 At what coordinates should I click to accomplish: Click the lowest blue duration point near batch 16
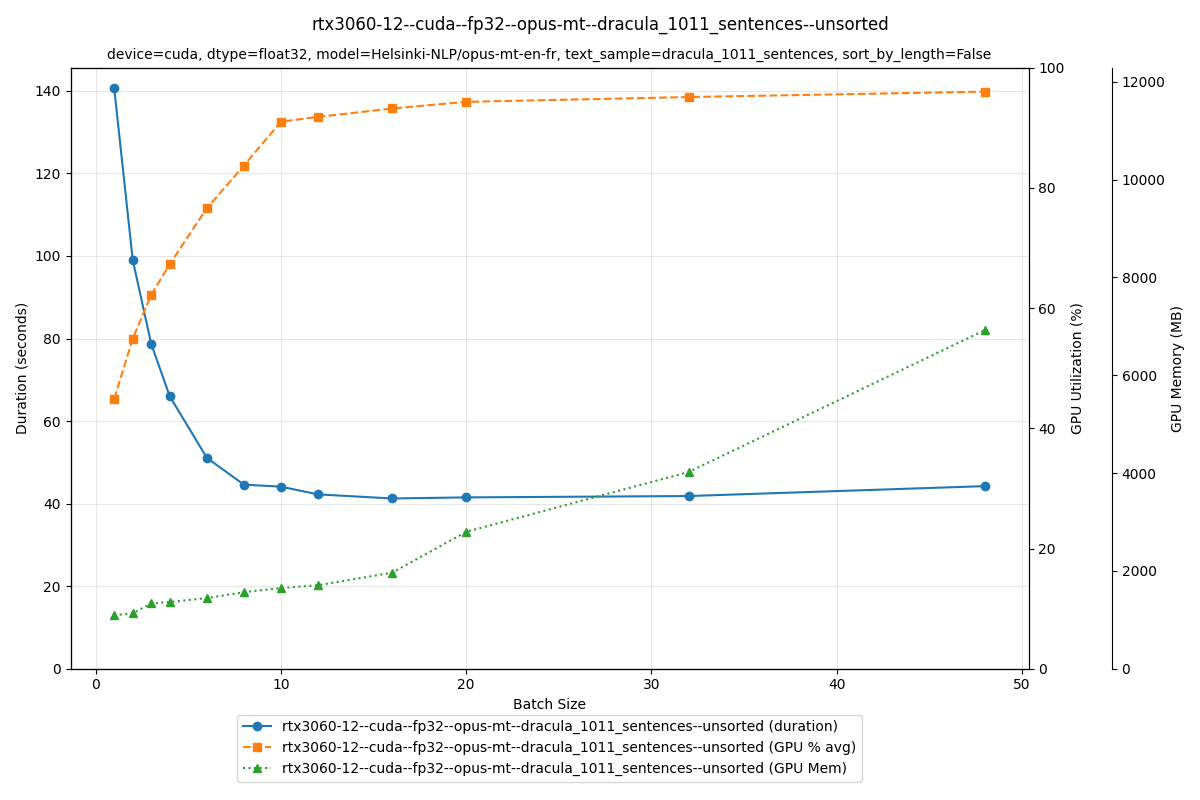(391, 497)
